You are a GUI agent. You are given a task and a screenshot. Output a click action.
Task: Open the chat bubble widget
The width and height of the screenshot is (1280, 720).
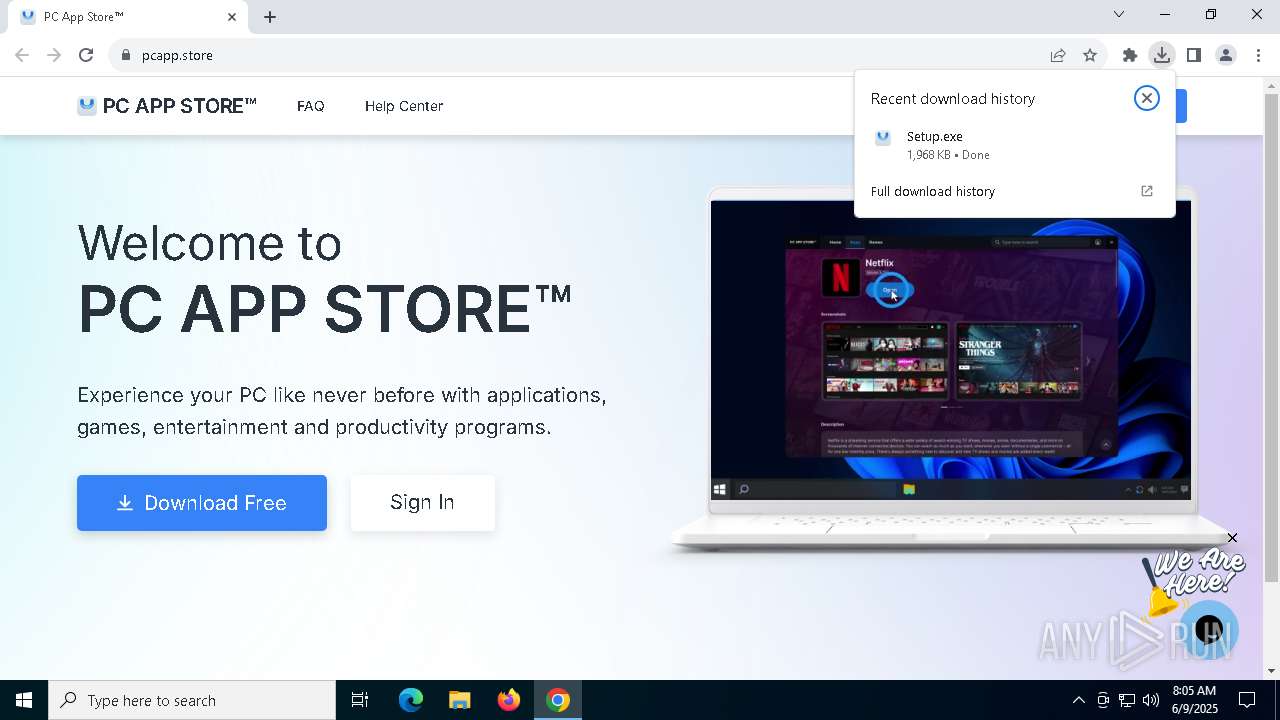pyautogui.click(x=1209, y=630)
